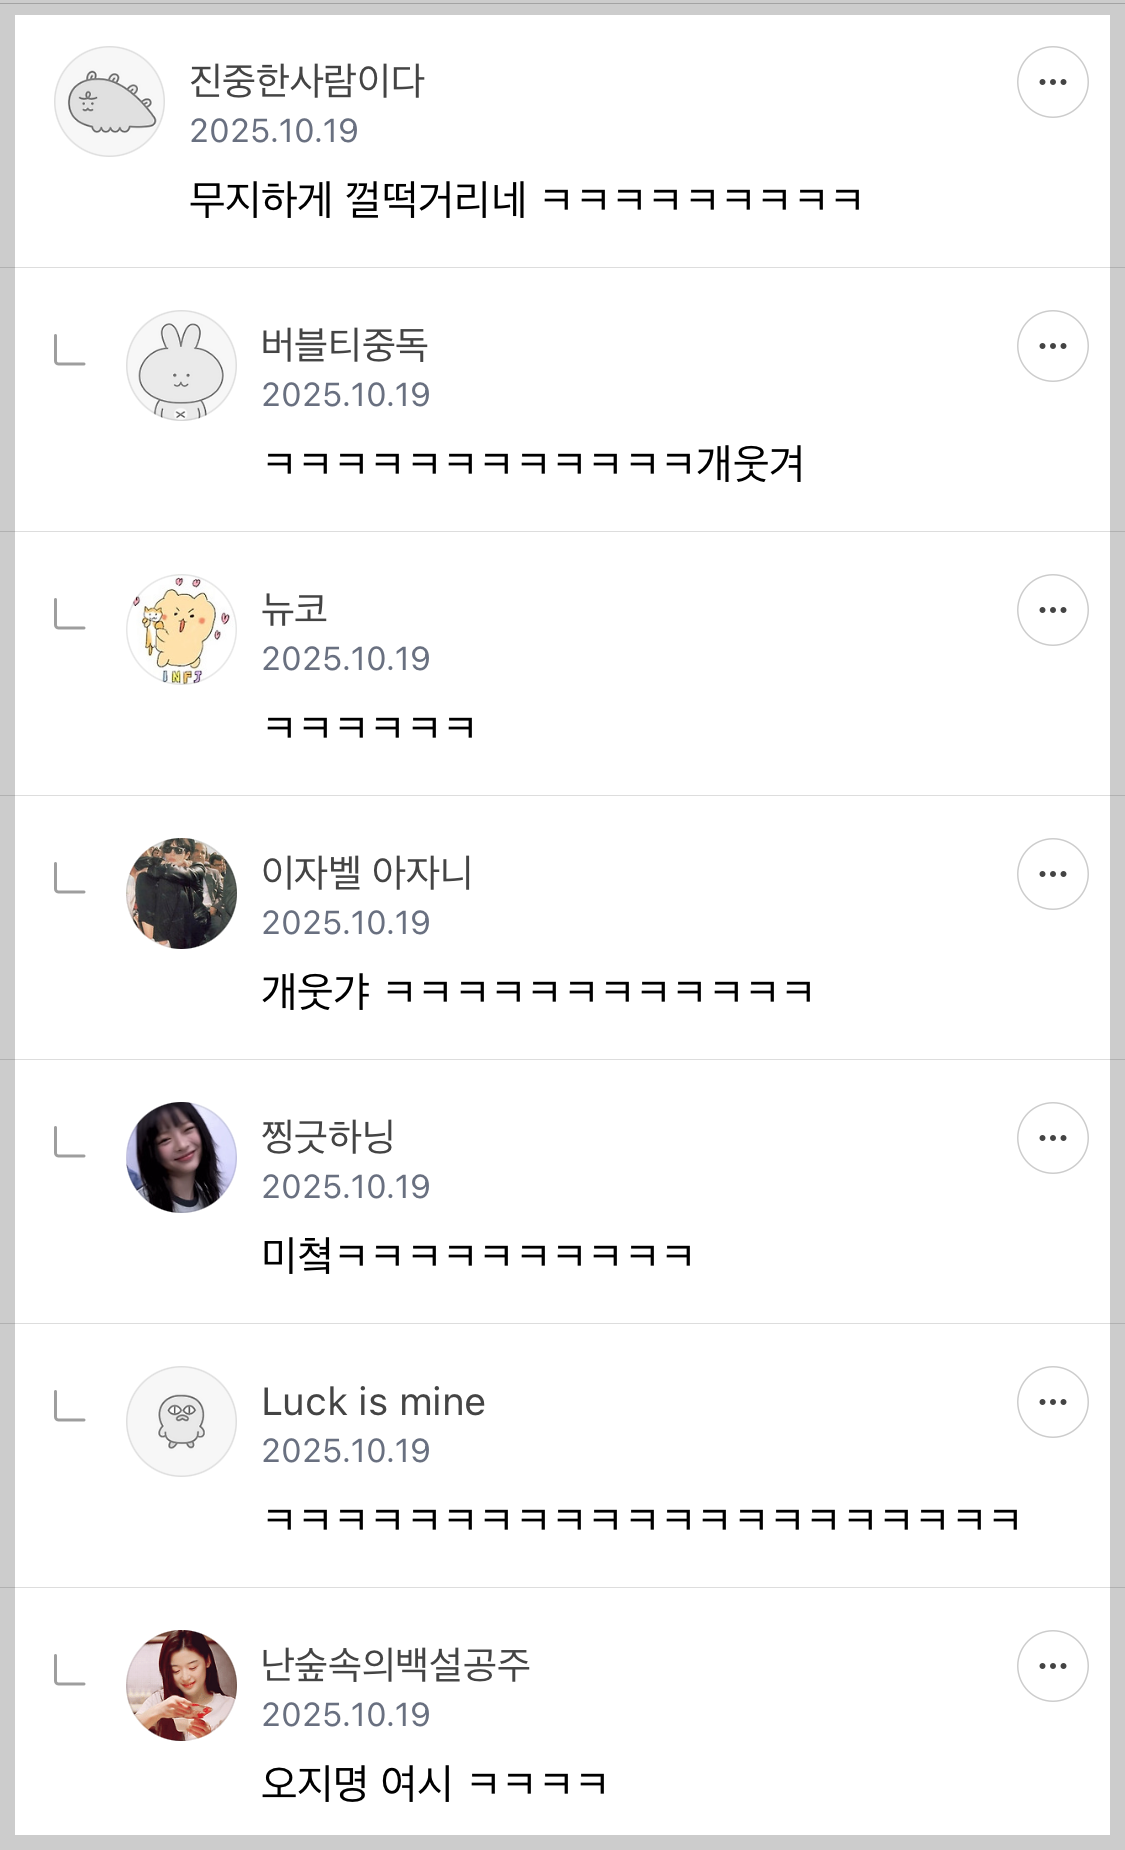Open 뉴코's profile image
1125x1850 pixels.
coord(181,630)
